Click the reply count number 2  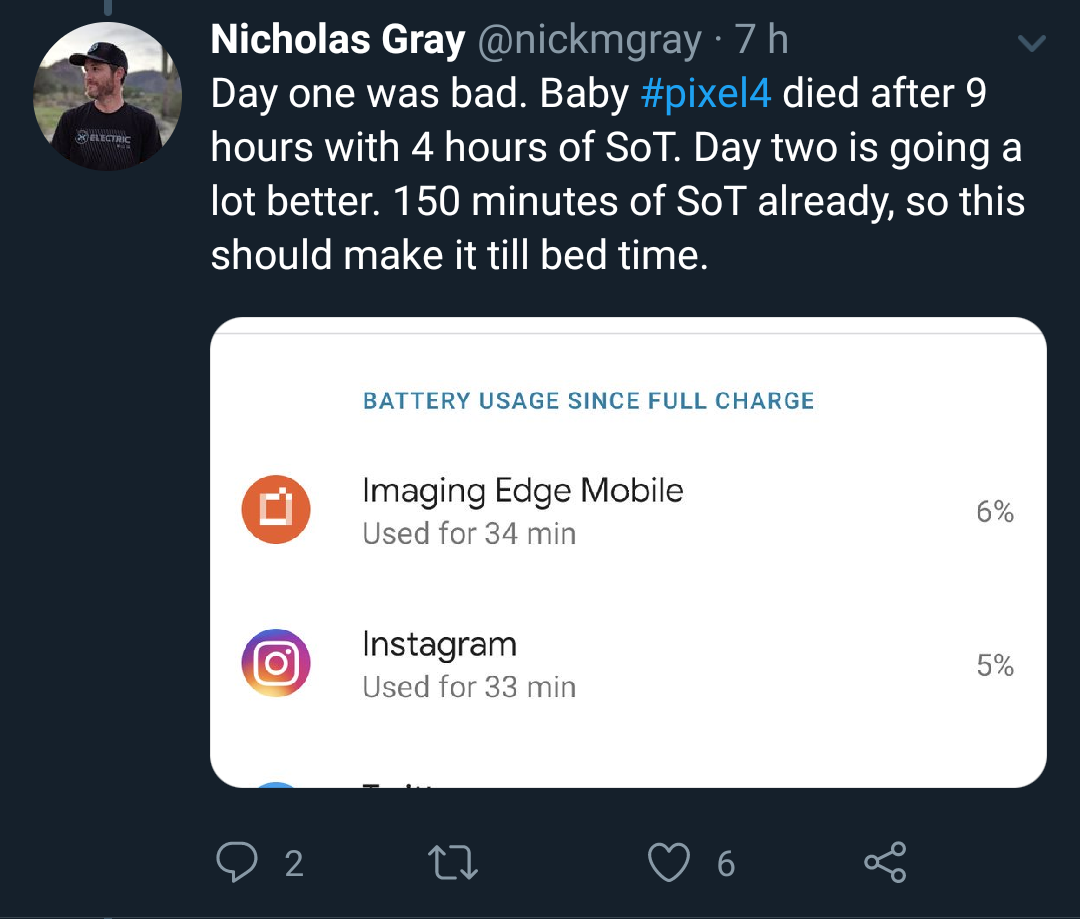[294, 864]
